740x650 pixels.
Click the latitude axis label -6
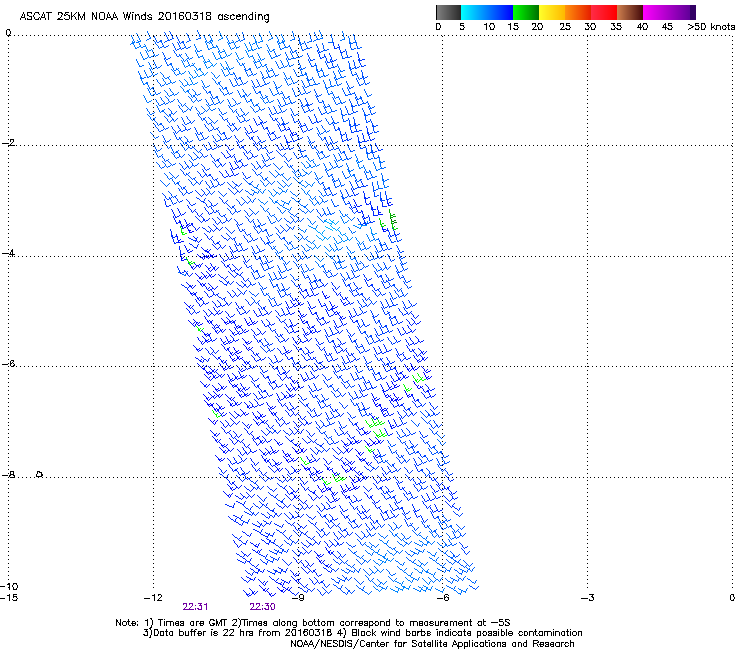coord(8,364)
